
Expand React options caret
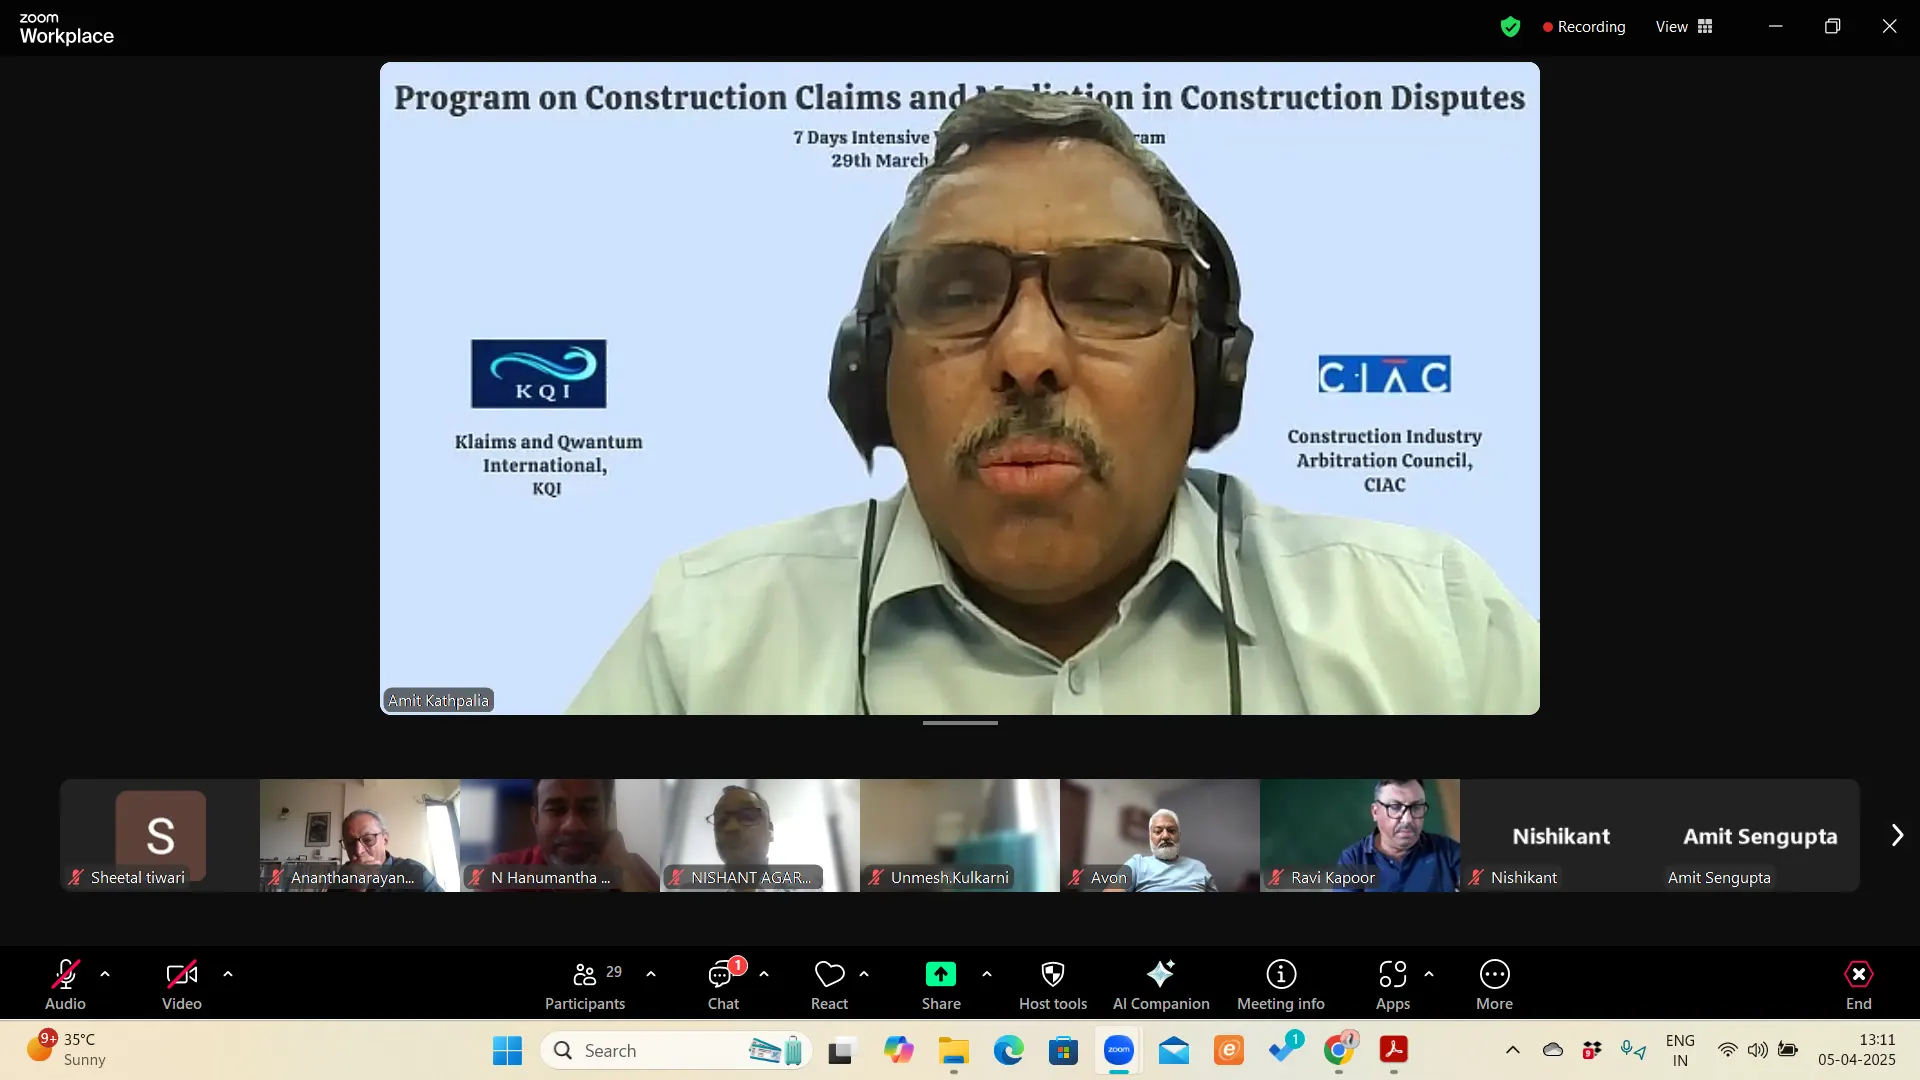(864, 974)
